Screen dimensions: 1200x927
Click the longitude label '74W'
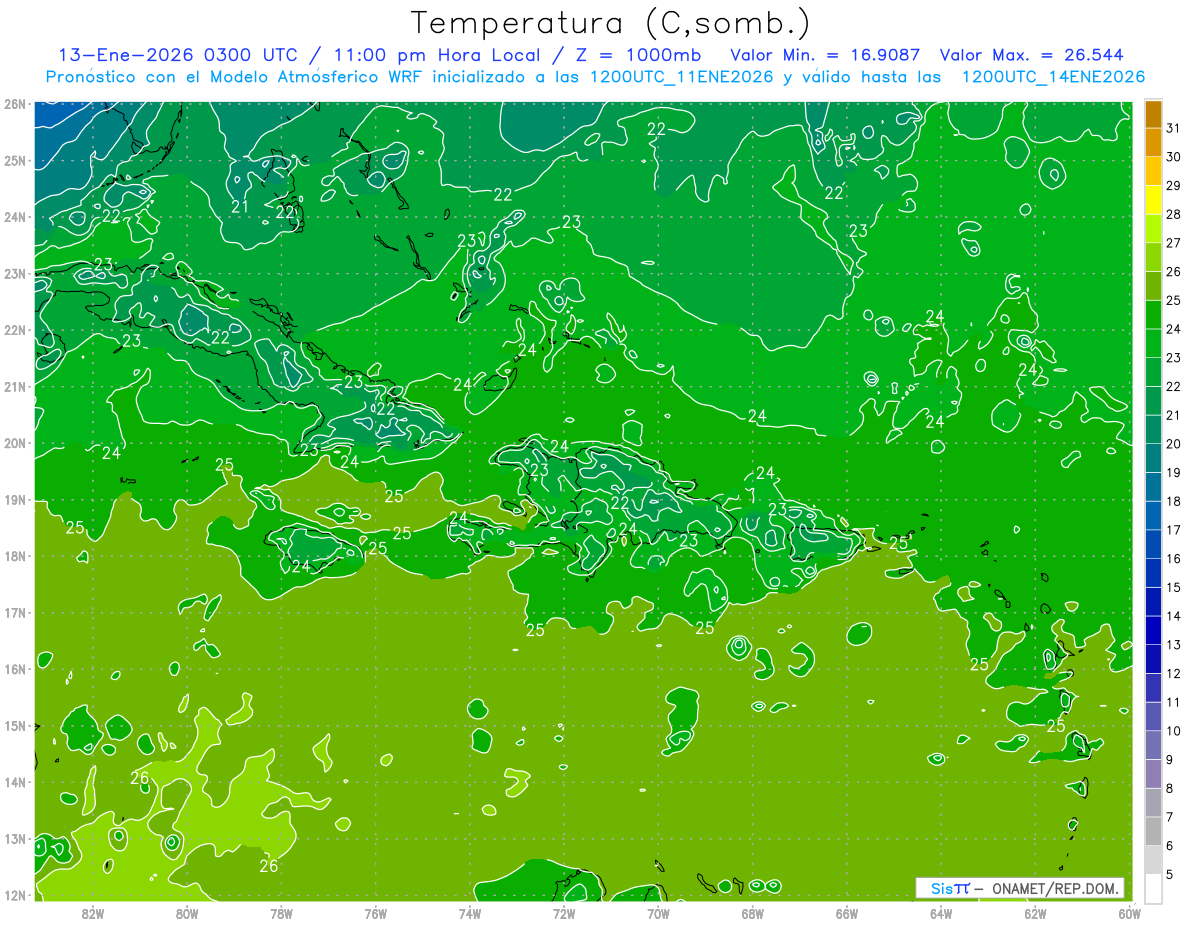click(470, 913)
